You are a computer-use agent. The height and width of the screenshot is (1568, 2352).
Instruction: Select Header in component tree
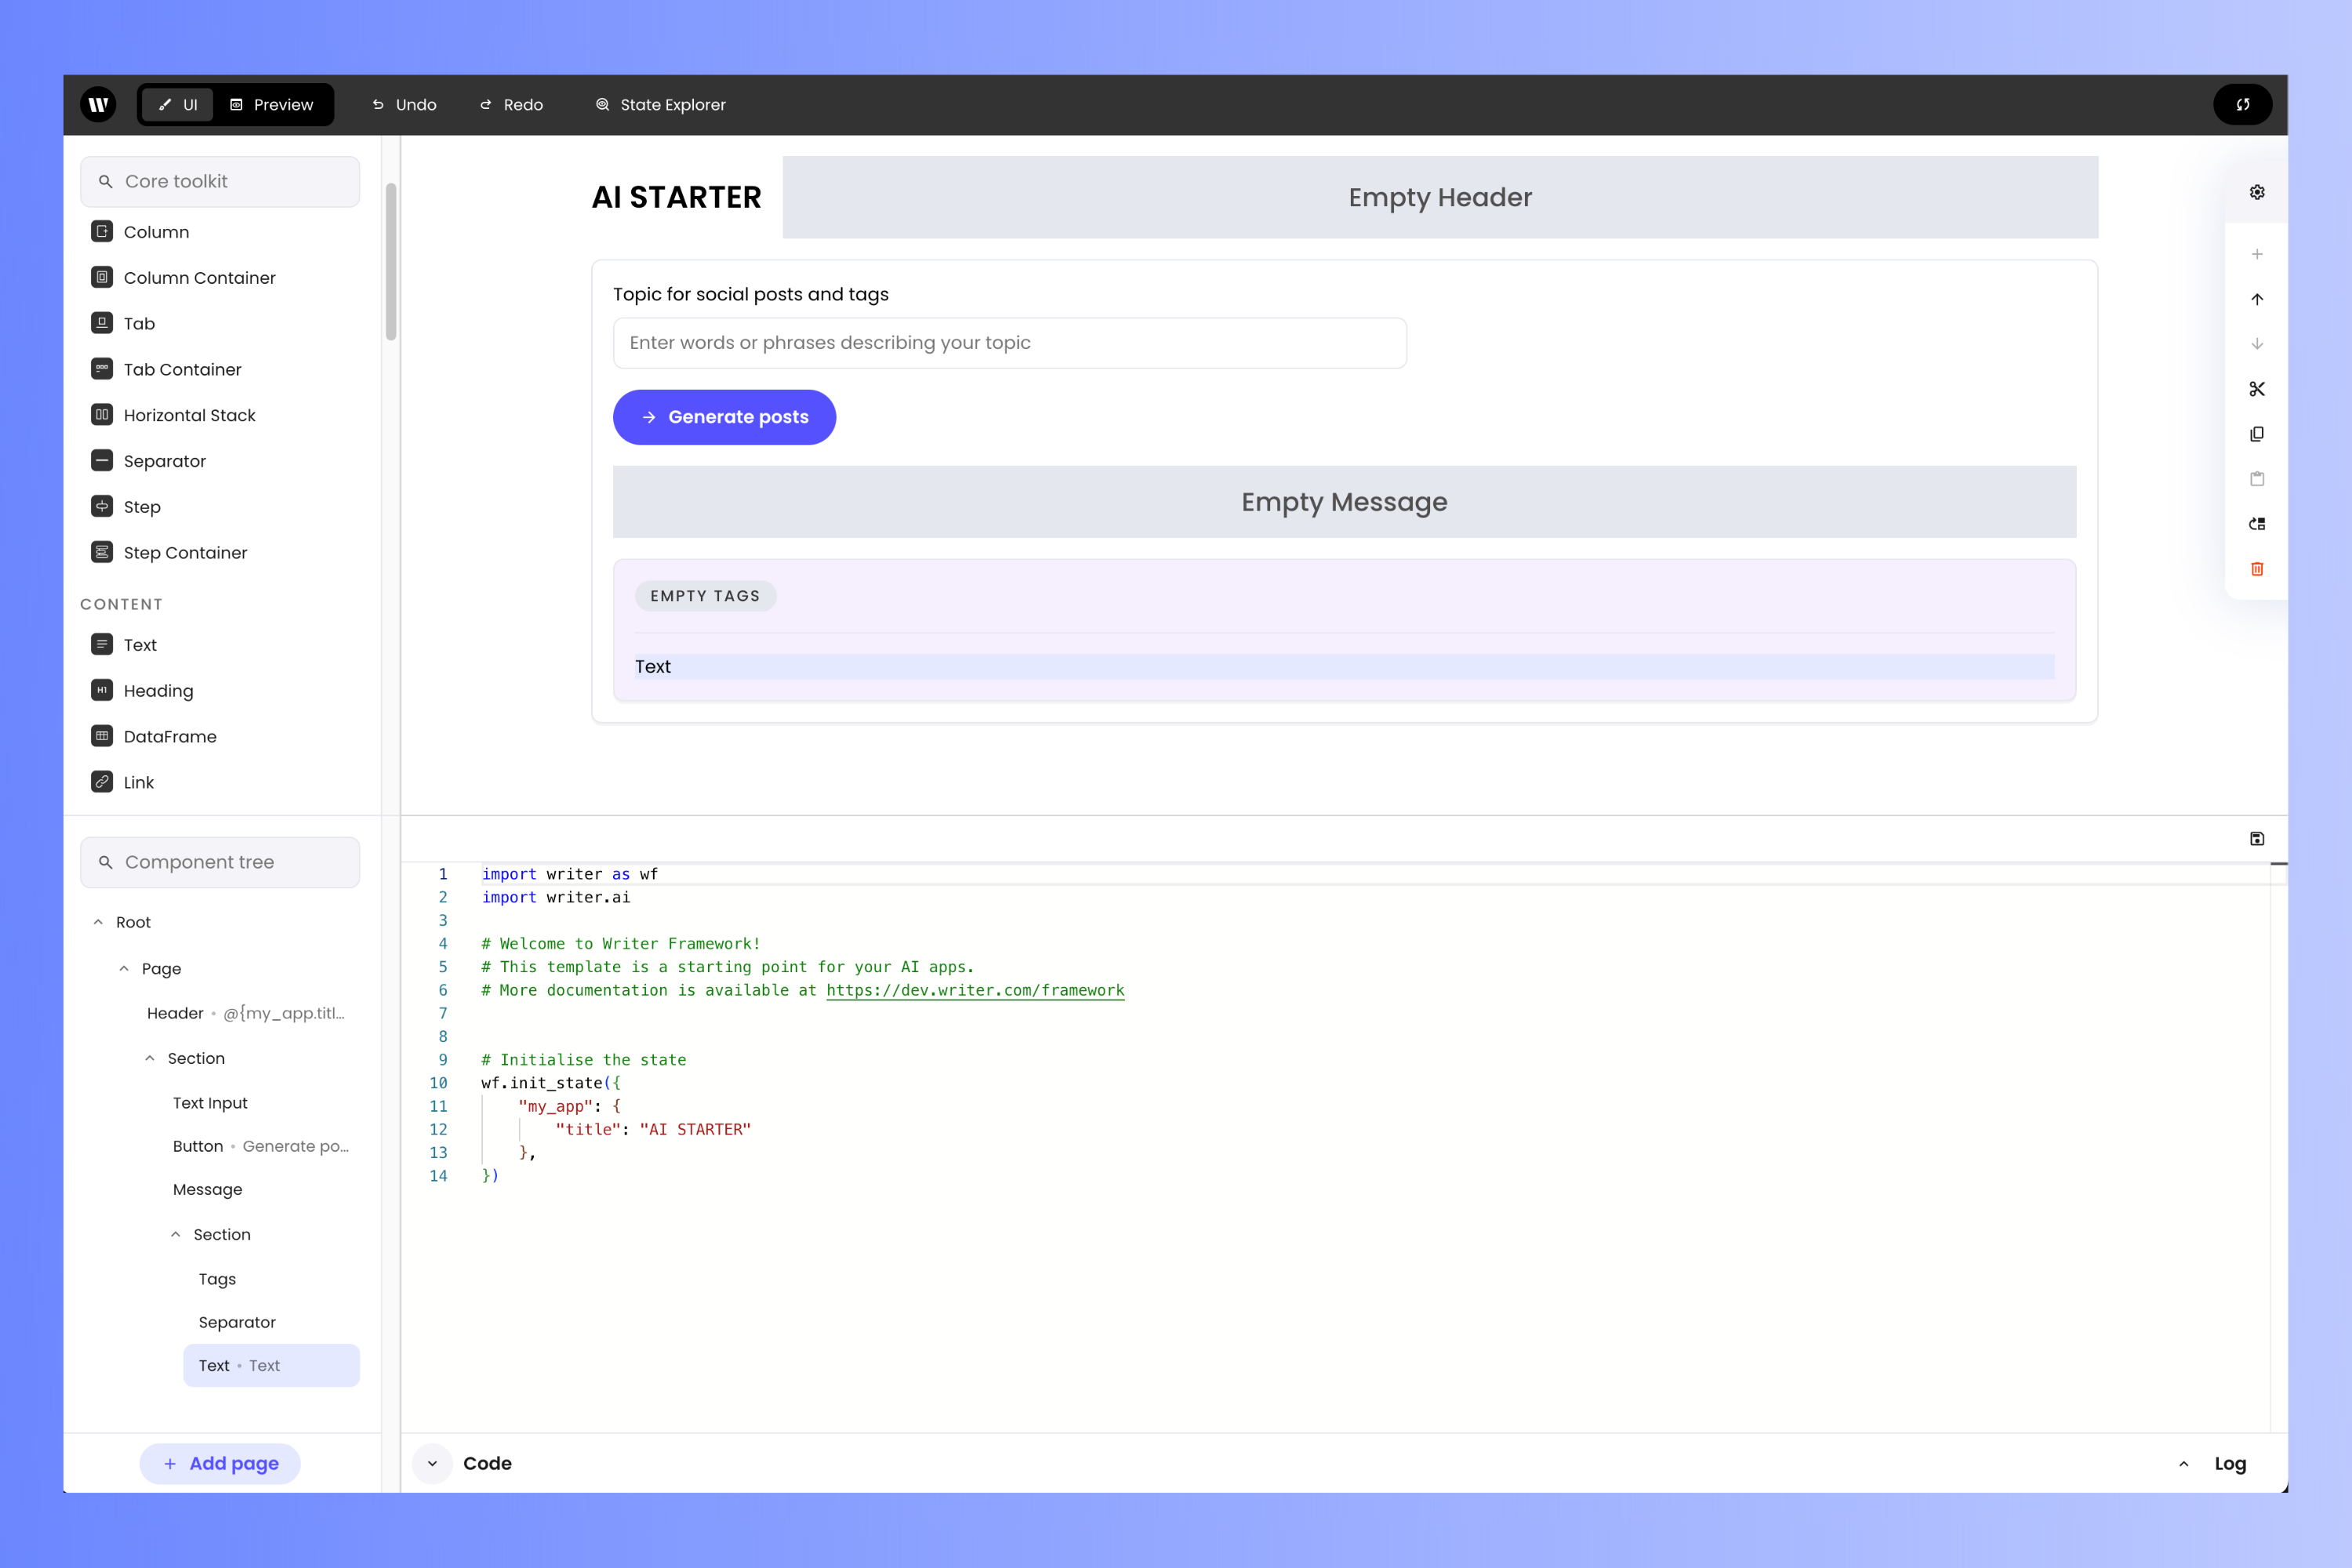tap(246, 1013)
